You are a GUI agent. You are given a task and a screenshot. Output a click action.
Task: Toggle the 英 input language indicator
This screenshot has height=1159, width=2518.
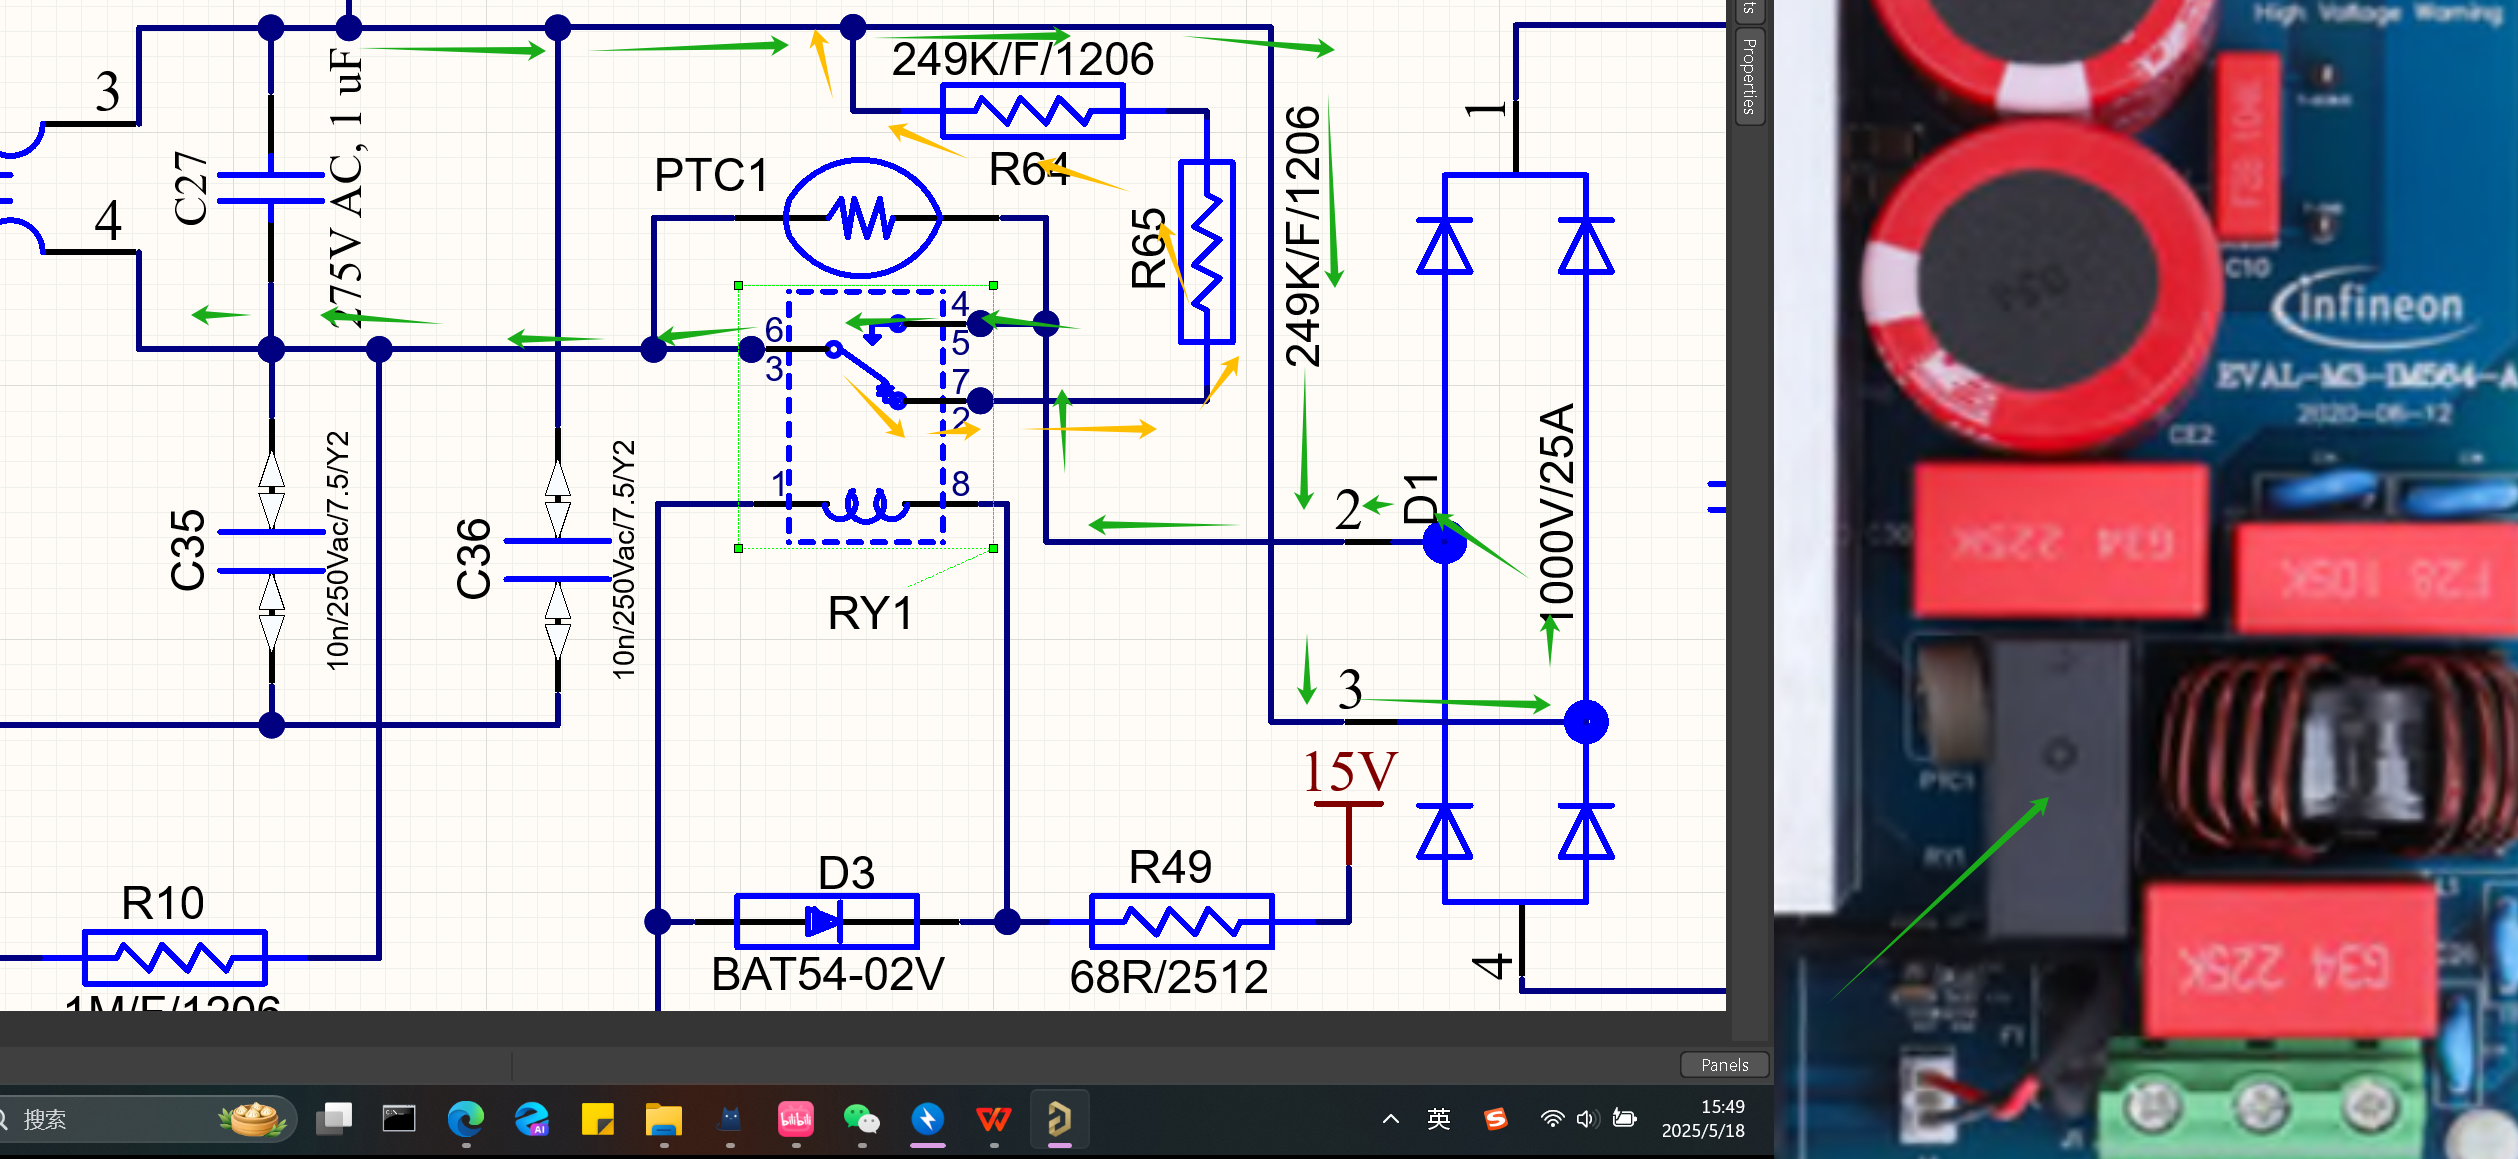tap(1438, 1119)
